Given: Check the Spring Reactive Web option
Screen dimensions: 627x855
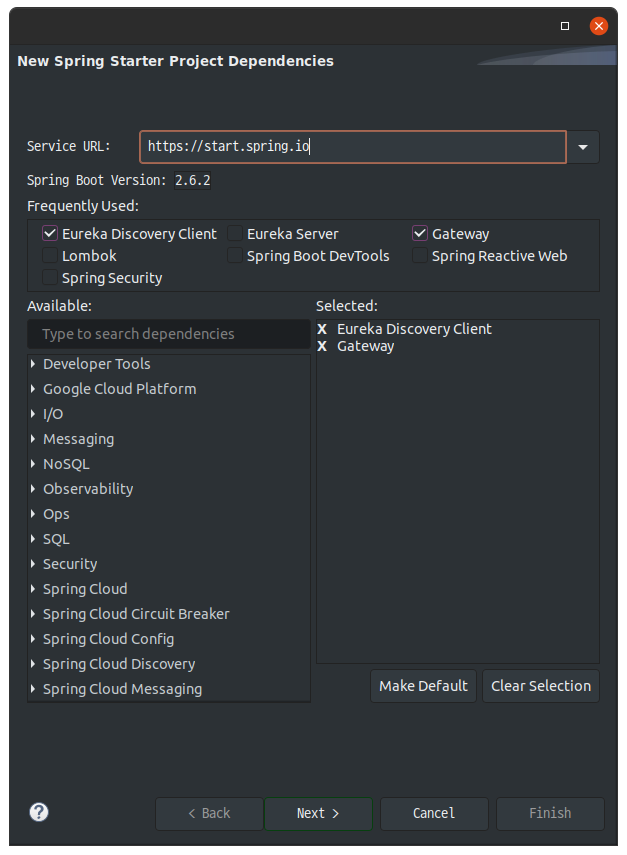Looking at the screenshot, I should point(420,256).
